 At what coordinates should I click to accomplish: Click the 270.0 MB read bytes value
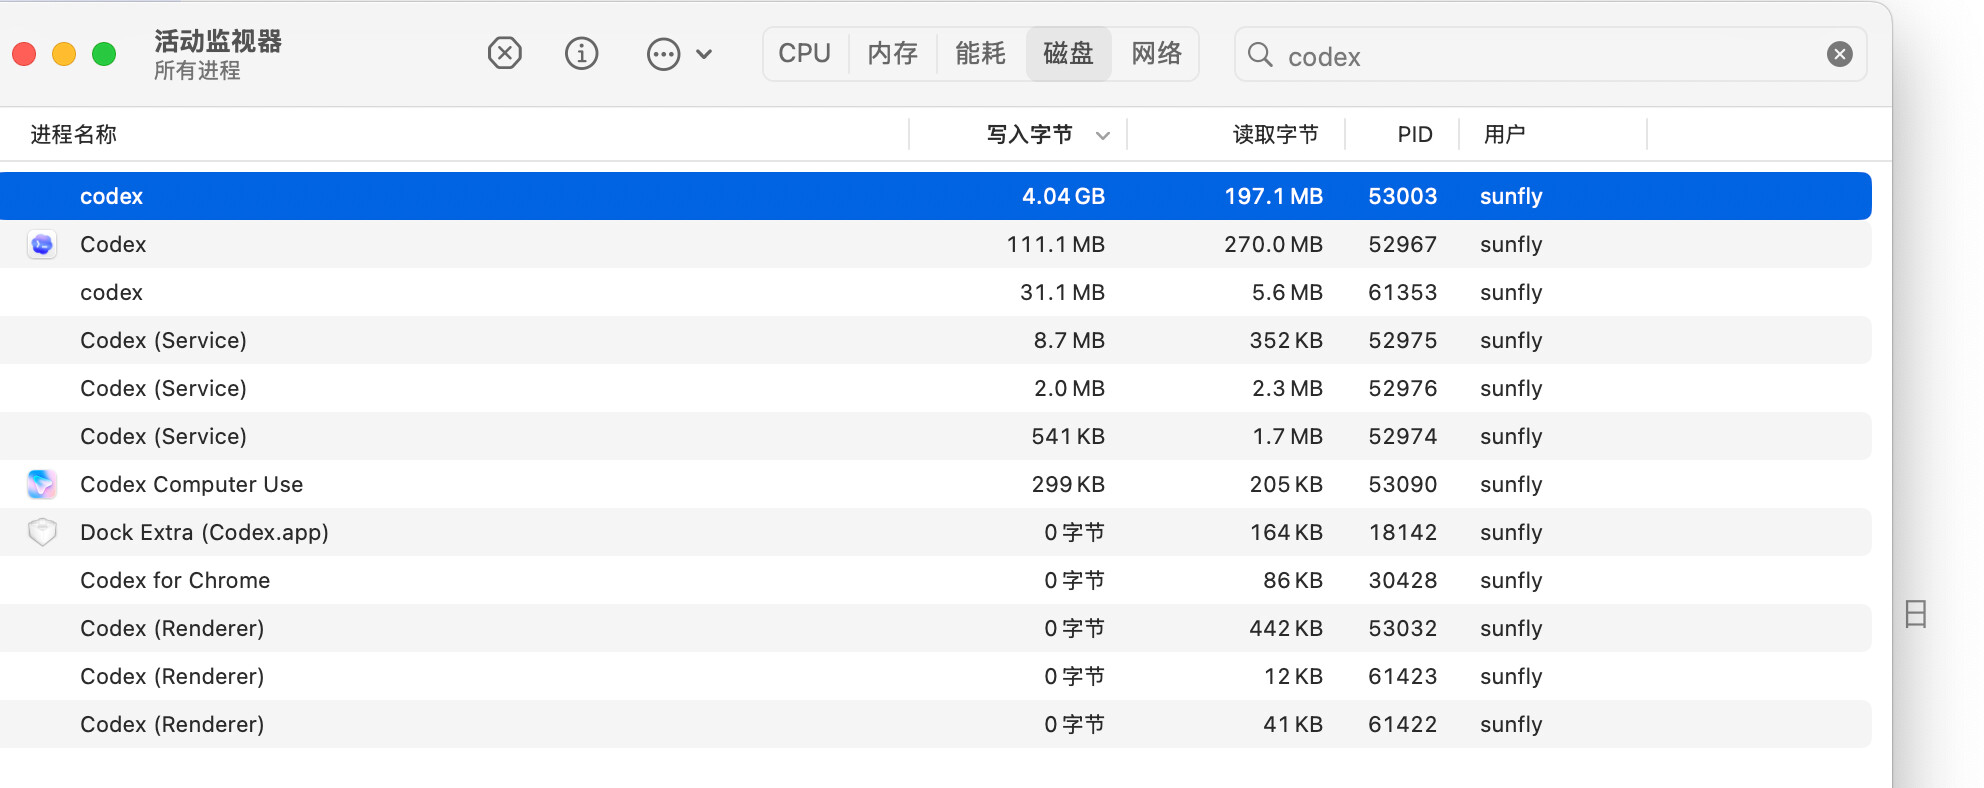1273,244
